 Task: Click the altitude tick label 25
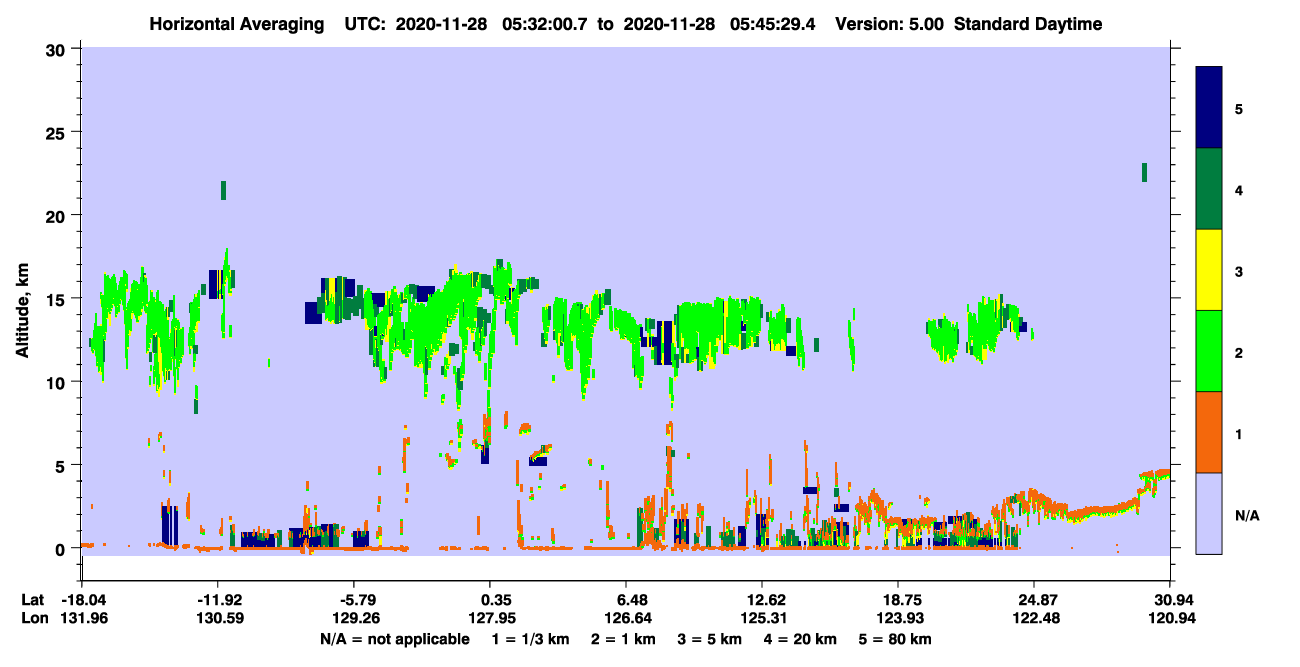click(x=58, y=132)
